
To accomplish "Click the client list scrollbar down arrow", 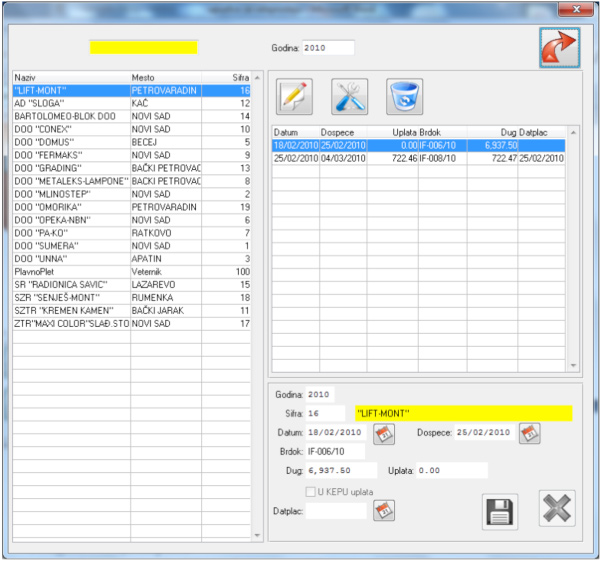I will click(259, 537).
